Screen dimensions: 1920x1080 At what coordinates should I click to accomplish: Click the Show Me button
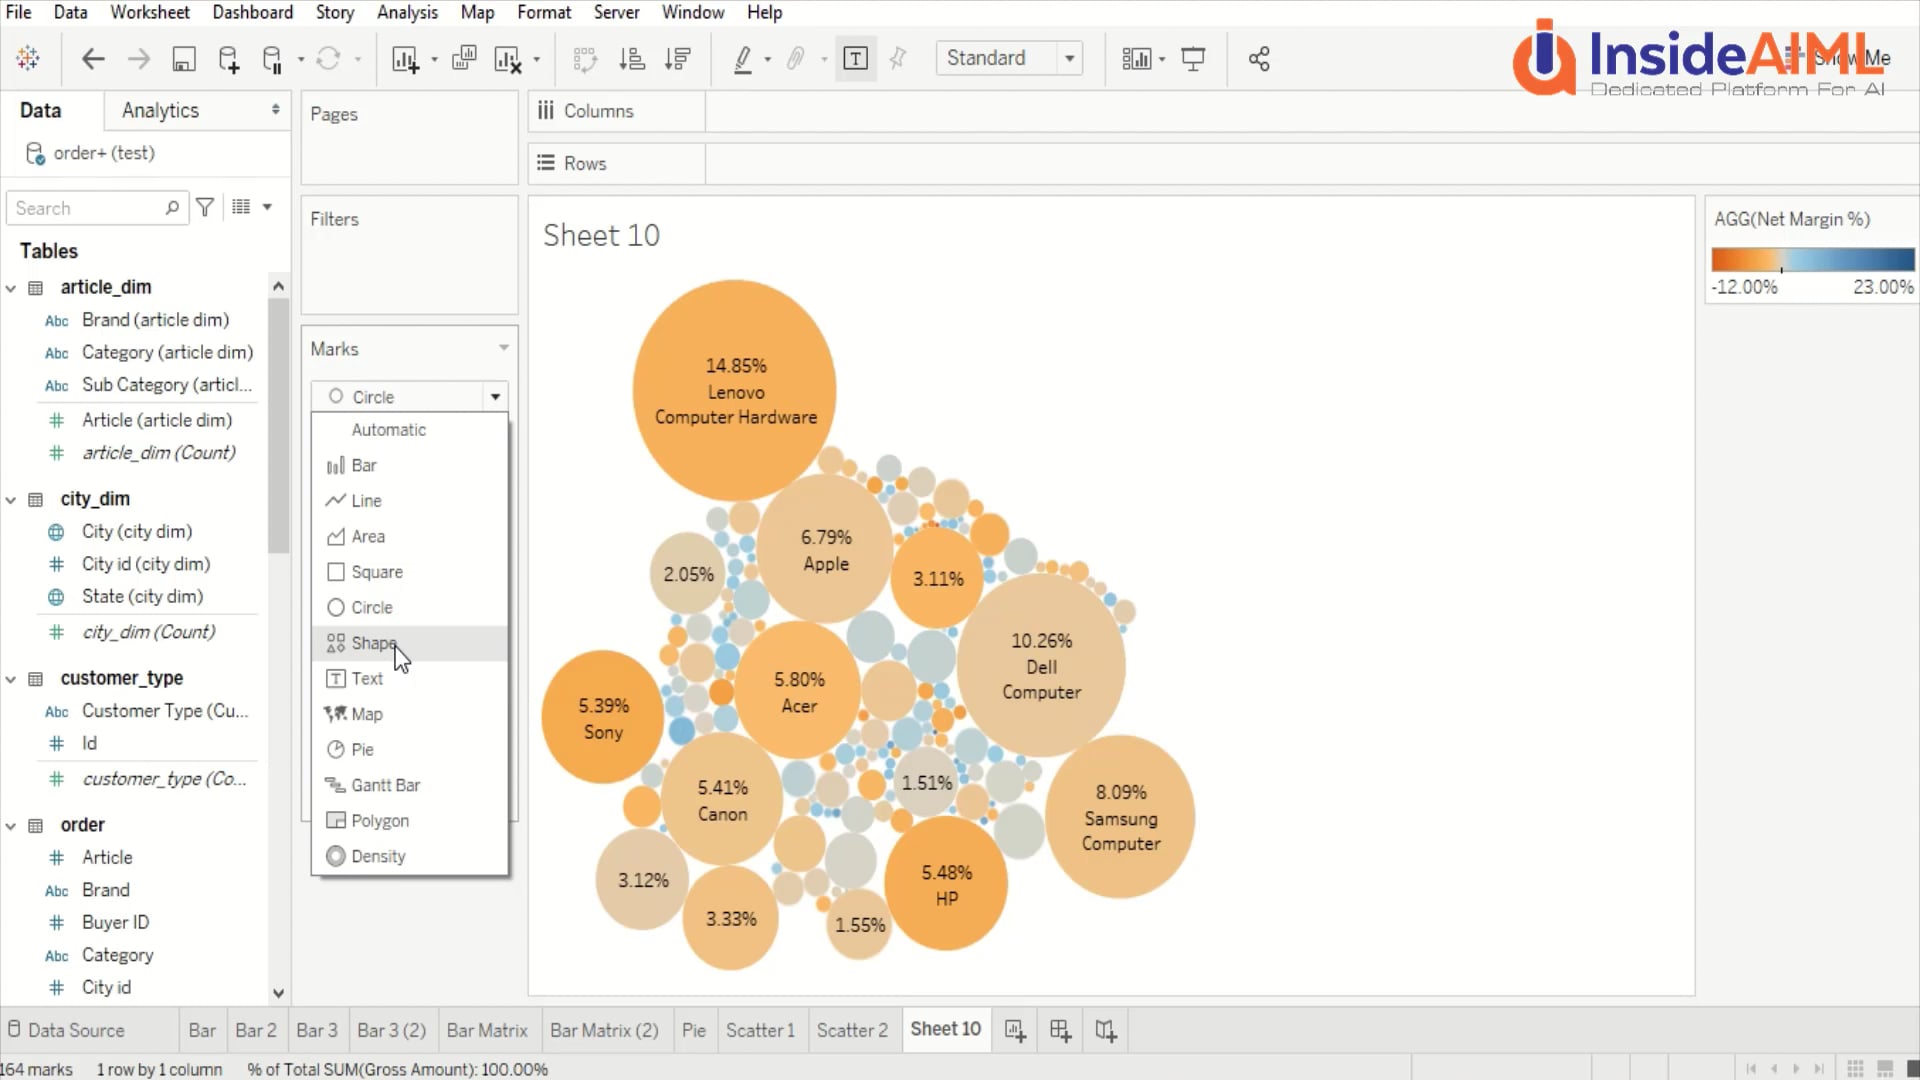point(1852,58)
